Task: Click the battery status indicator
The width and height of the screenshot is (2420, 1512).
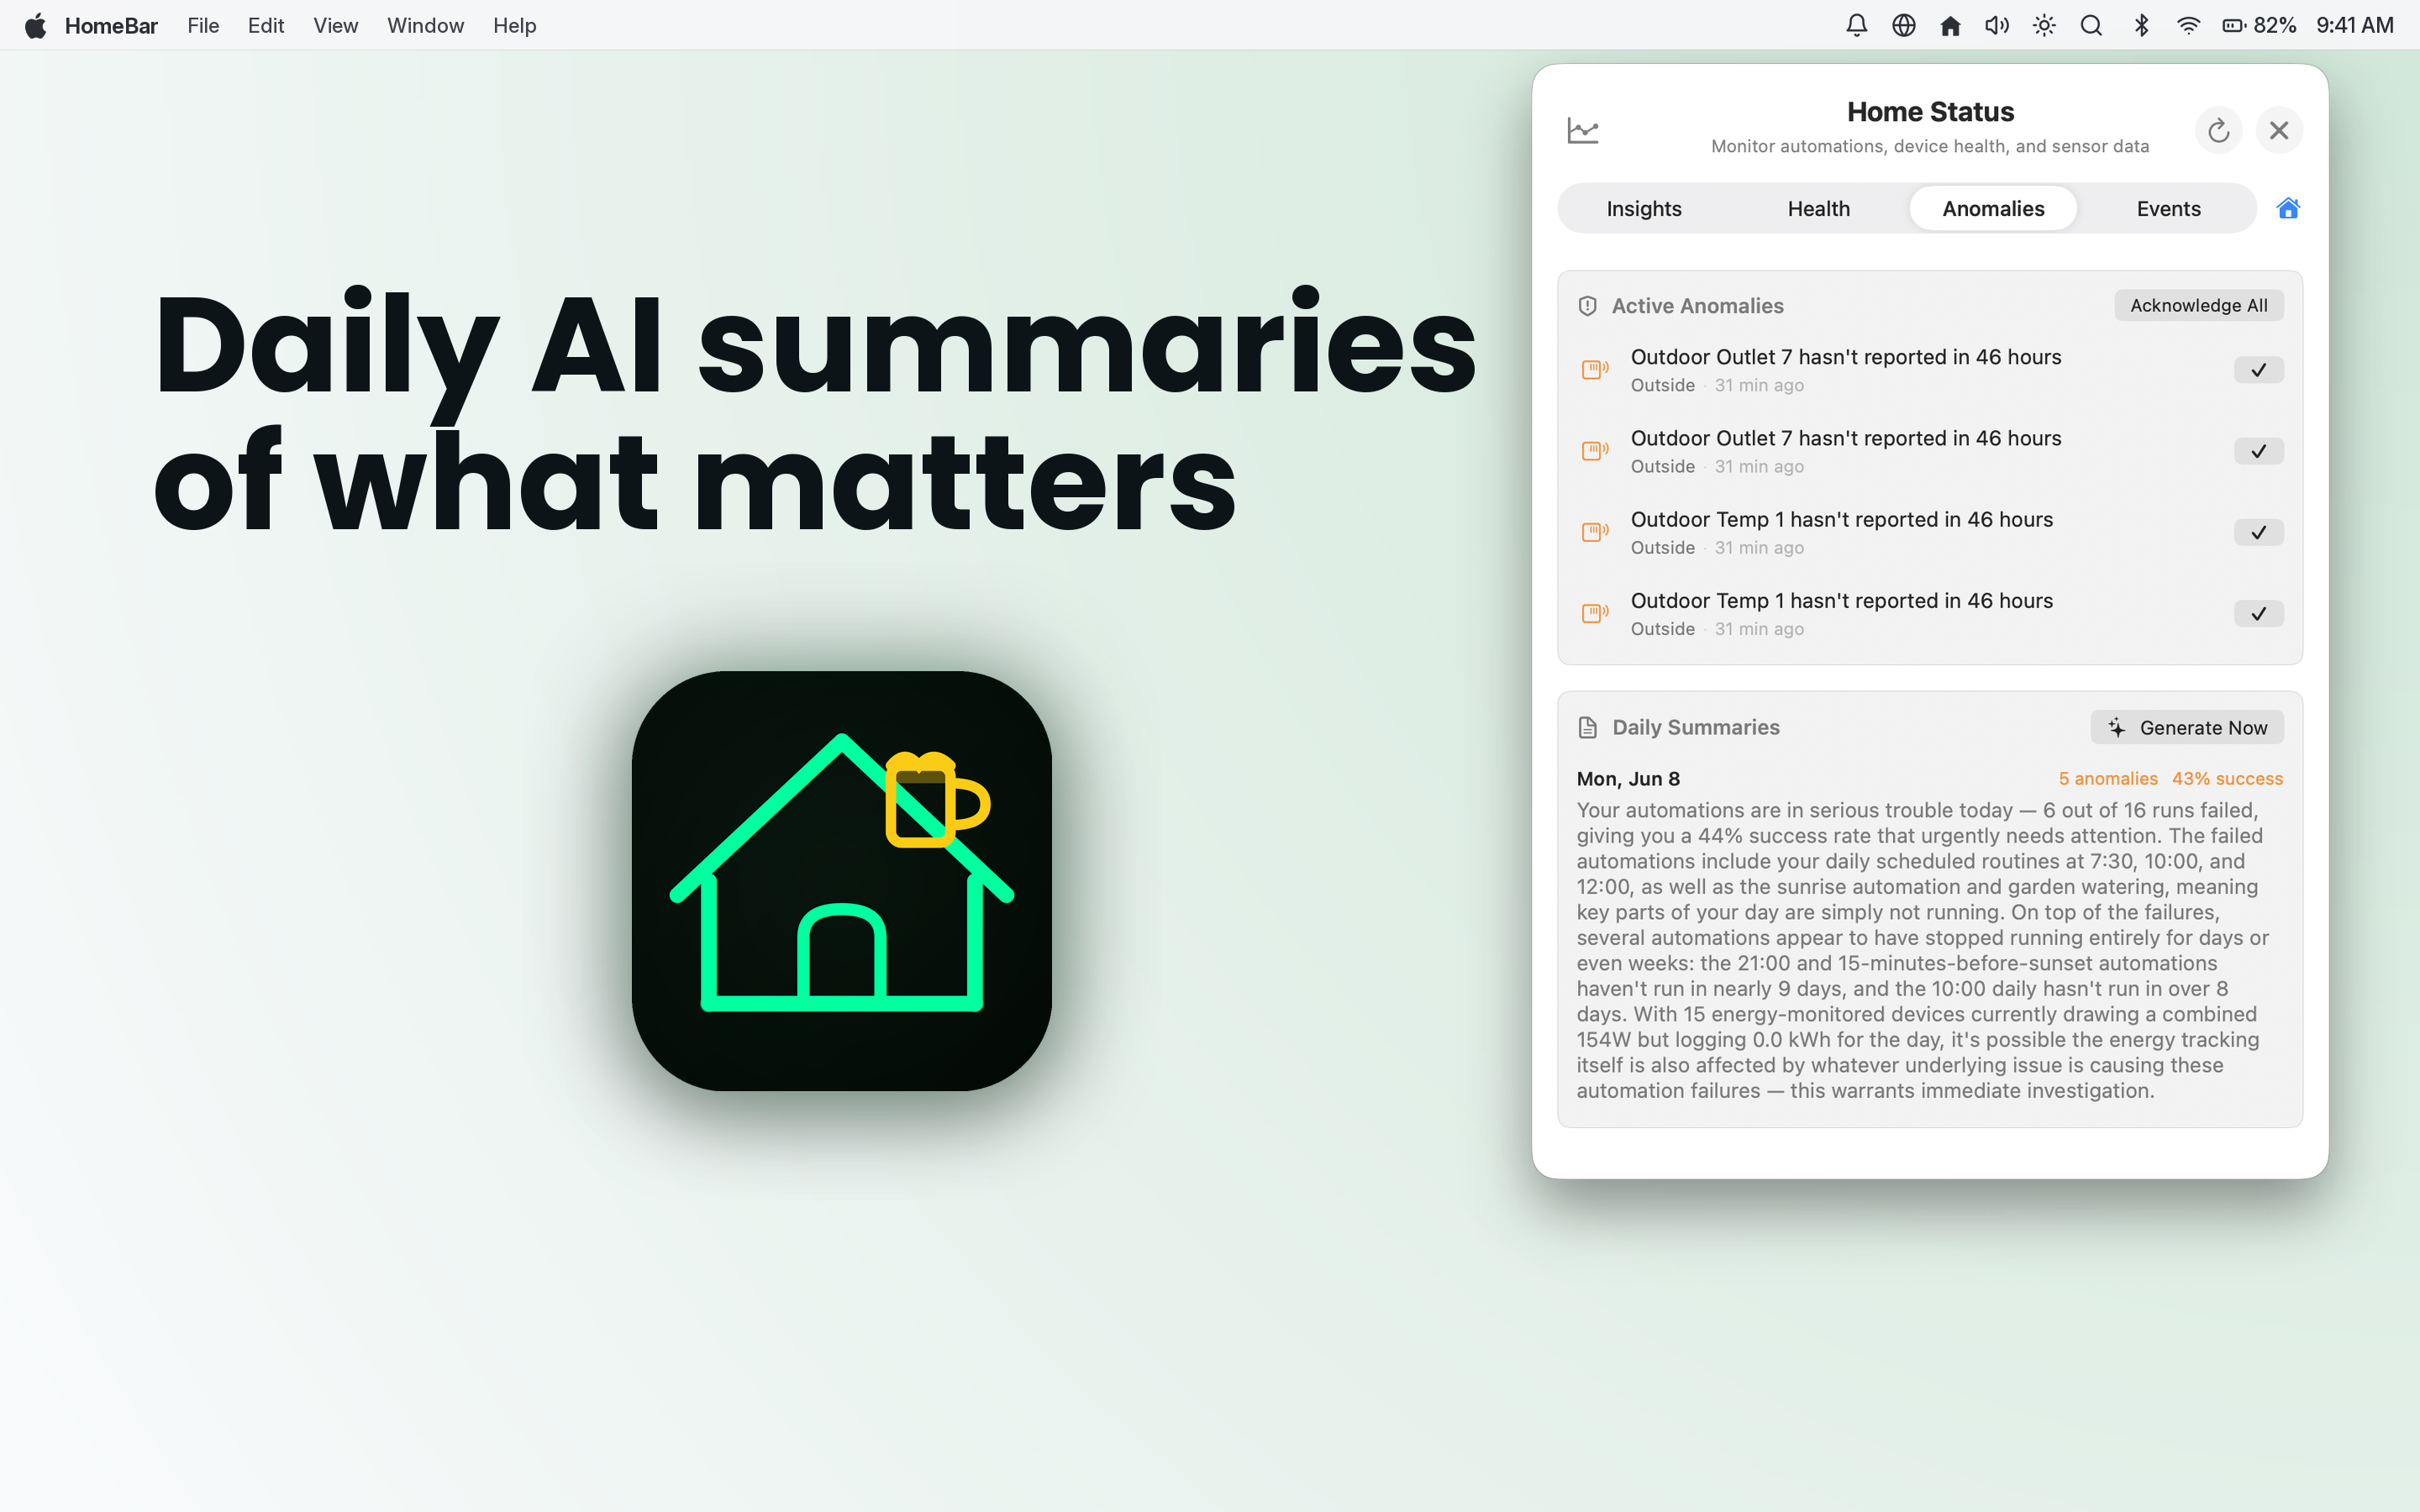Action: click(x=2258, y=25)
